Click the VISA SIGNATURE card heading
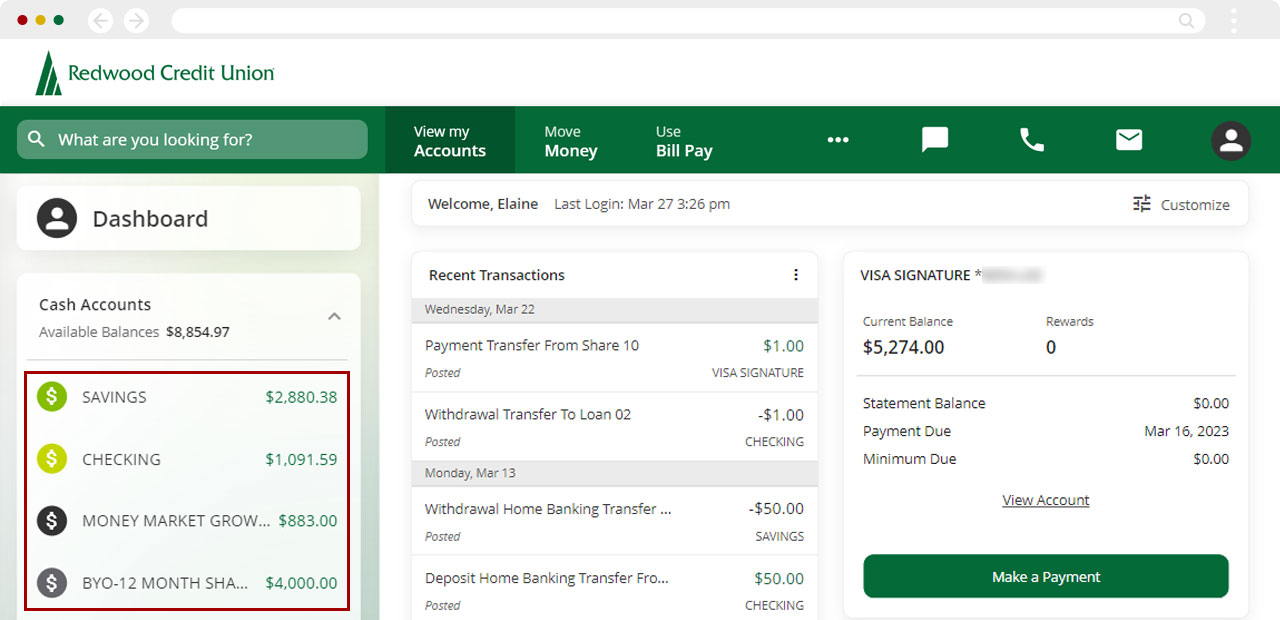This screenshot has height=620, width=1280. tap(915, 275)
